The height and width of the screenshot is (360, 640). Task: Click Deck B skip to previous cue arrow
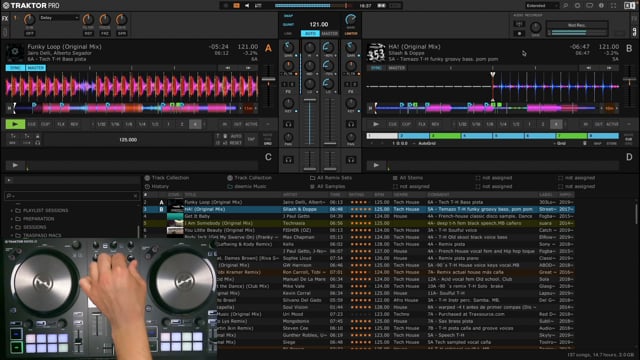(x=589, y=68)
